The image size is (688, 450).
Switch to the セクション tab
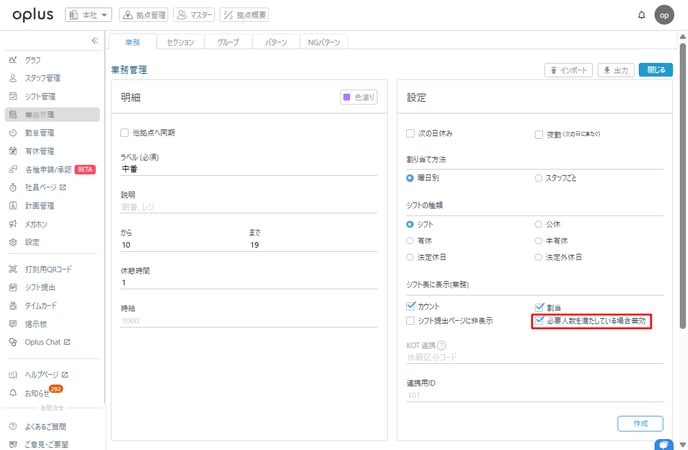[180, 42]
